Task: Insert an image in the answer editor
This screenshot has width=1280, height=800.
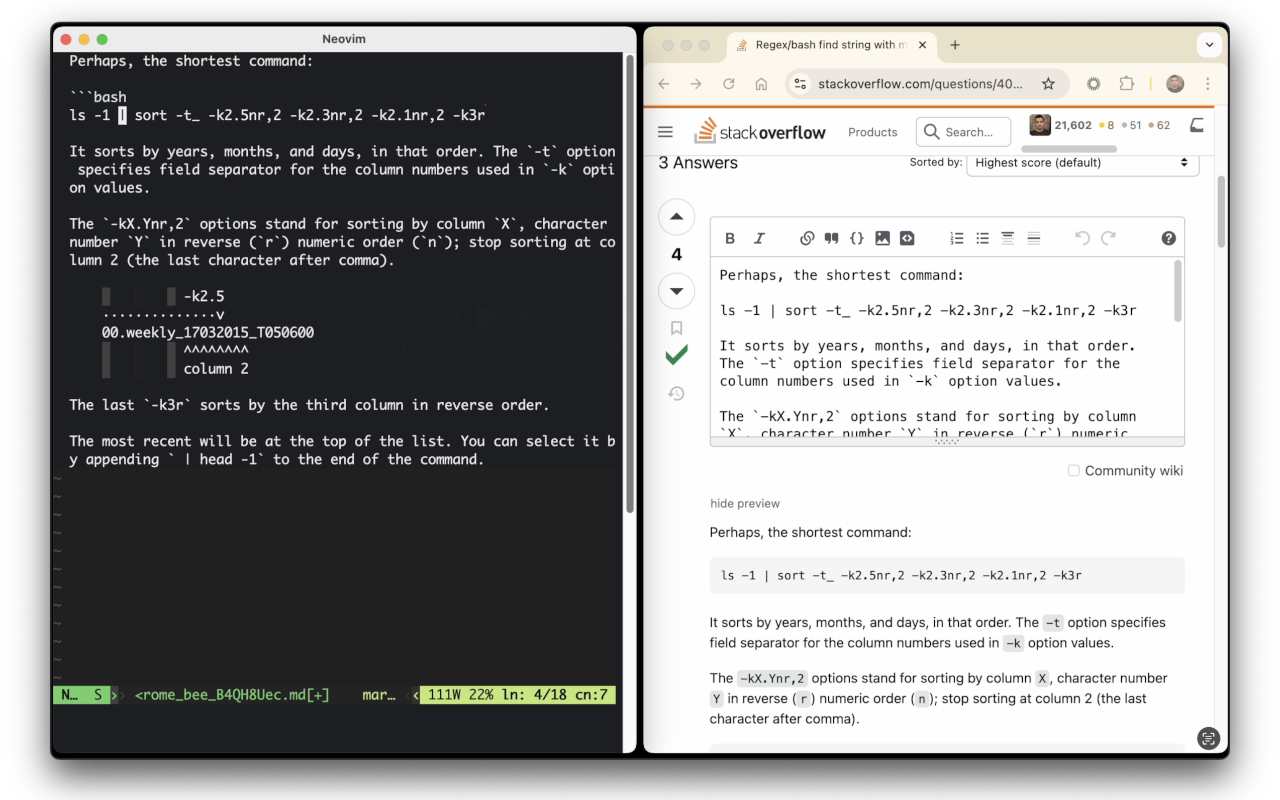Action: pos(882,238)
